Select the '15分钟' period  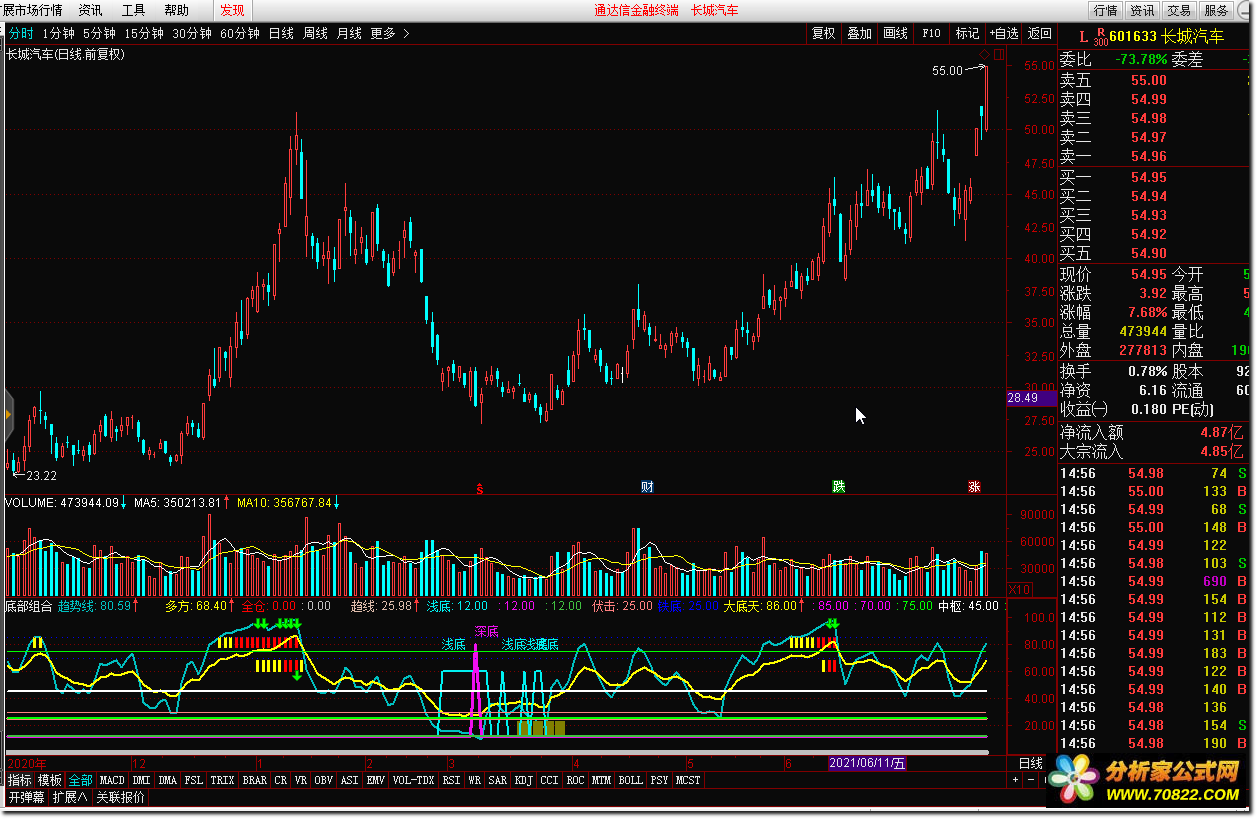pyautogui.click(x=144, y=33)
